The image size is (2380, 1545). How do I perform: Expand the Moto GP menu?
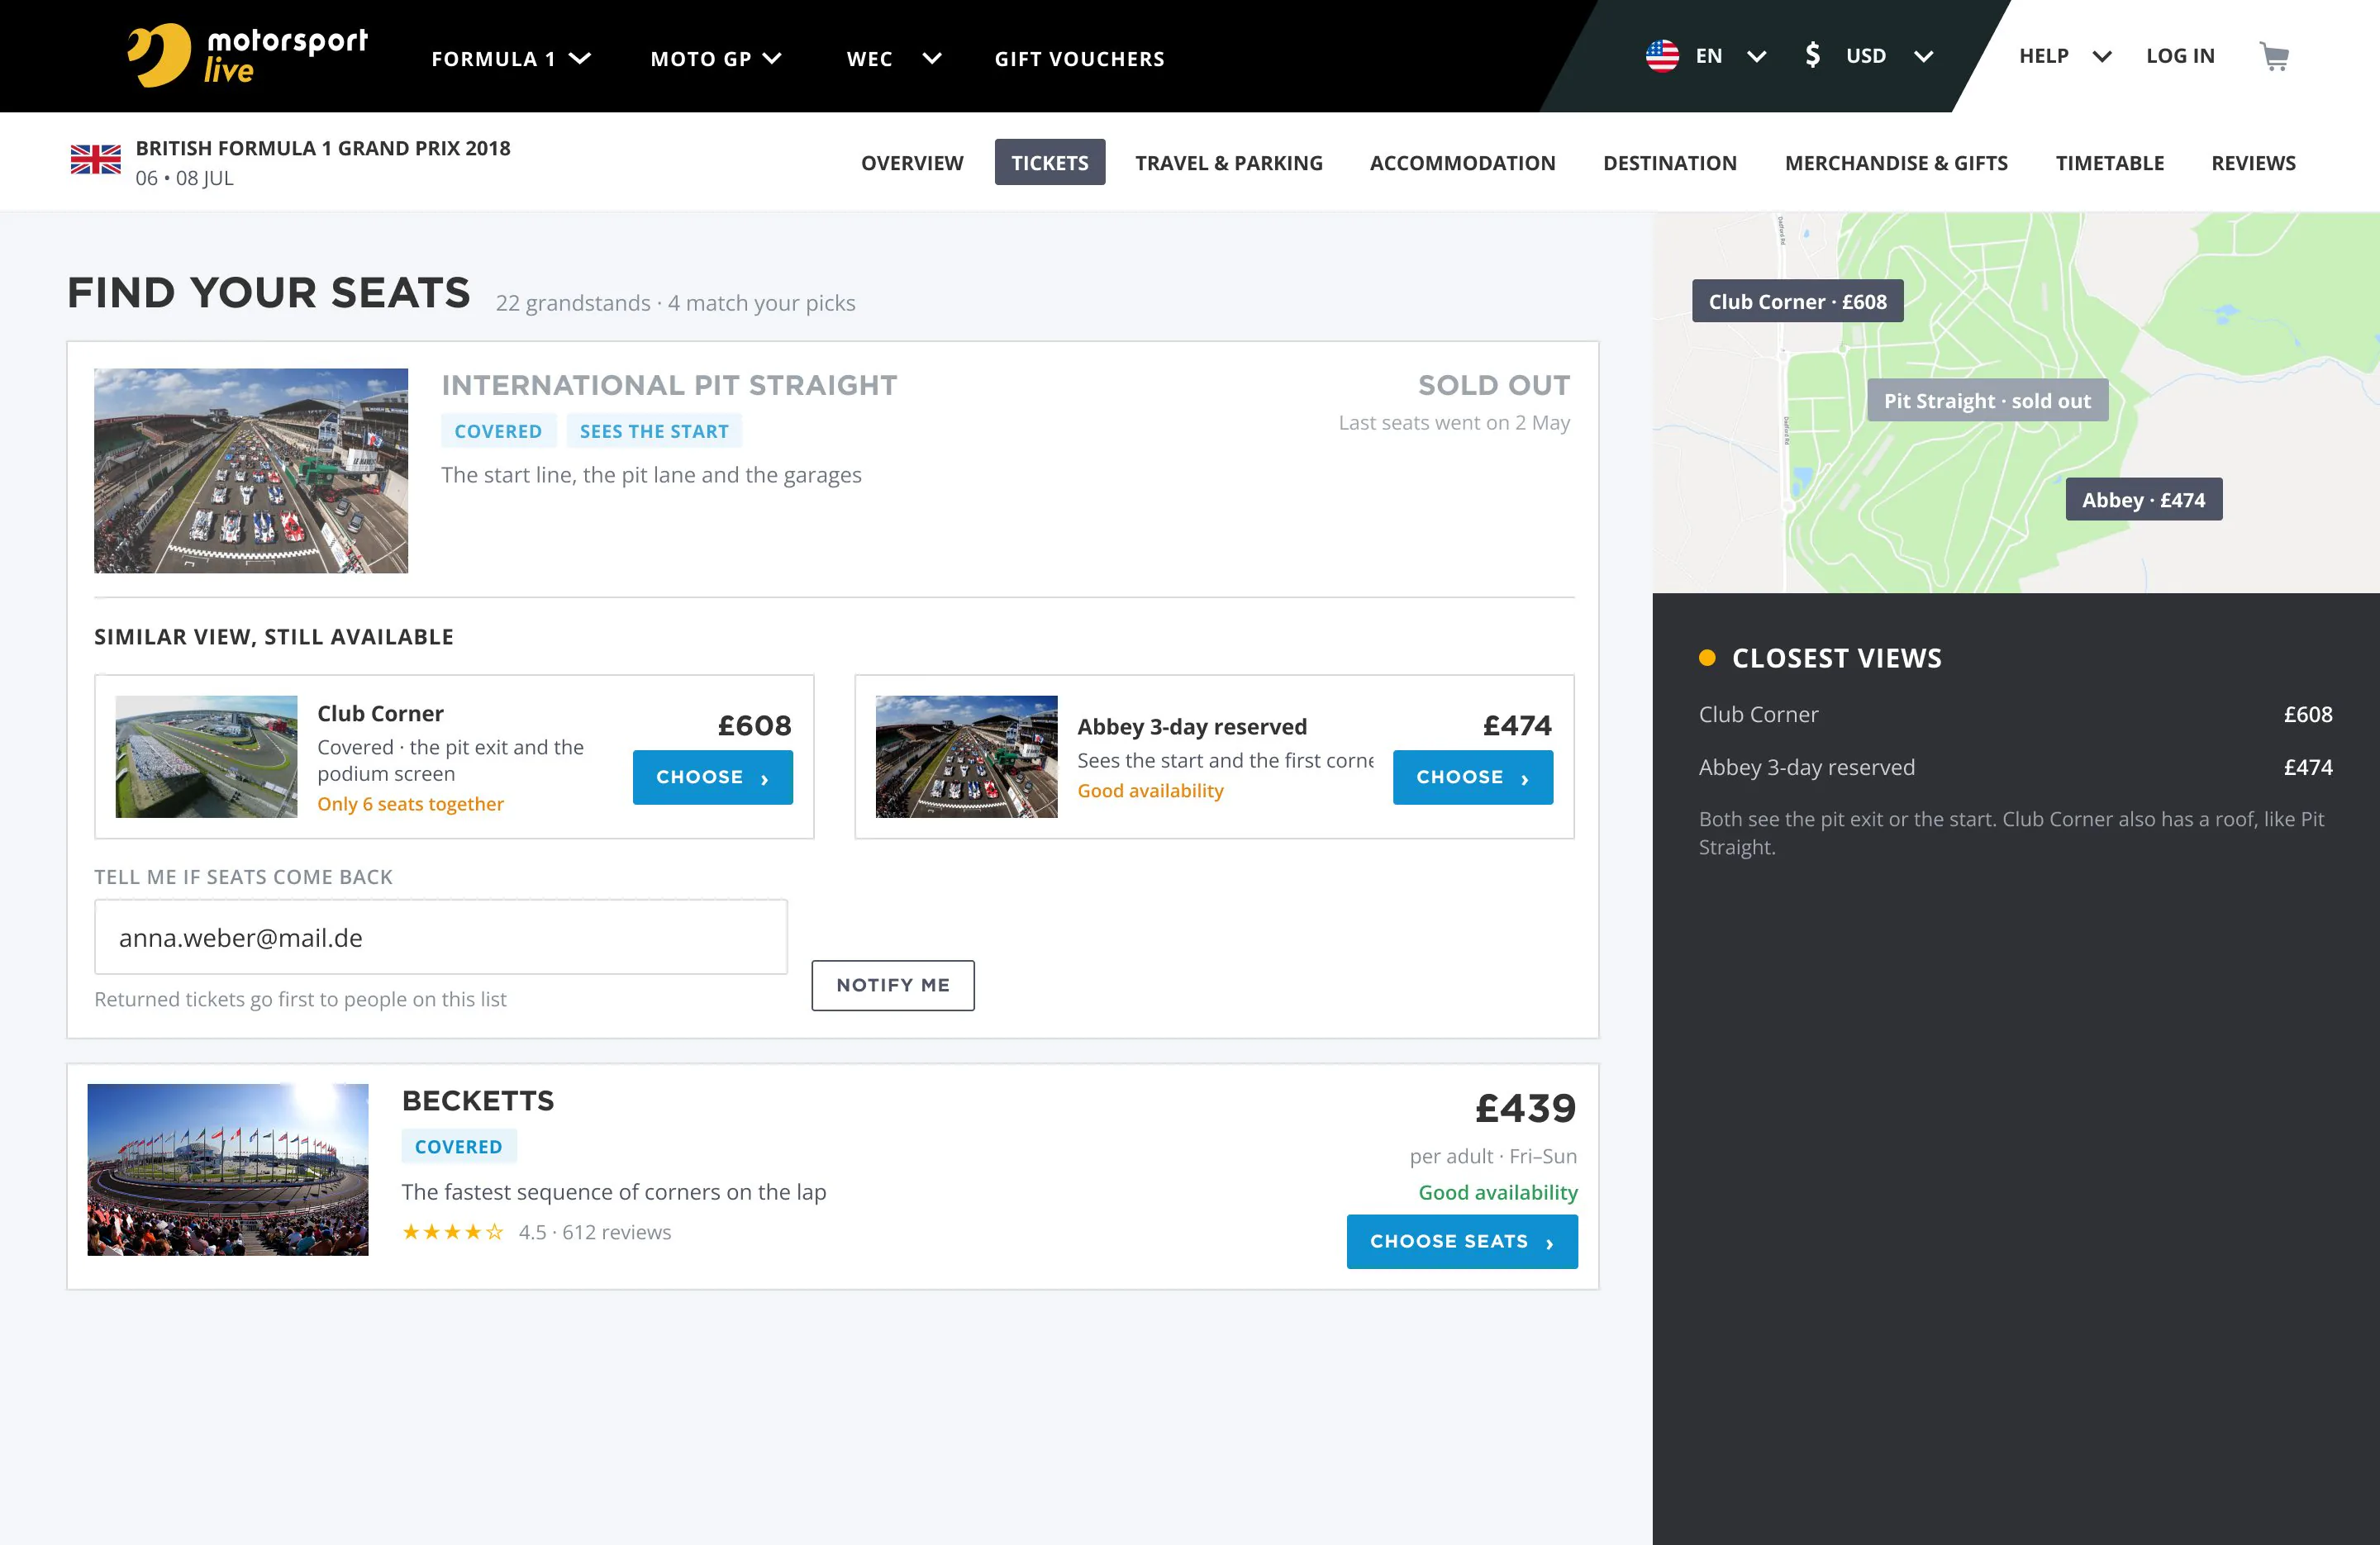coord(716,59)
